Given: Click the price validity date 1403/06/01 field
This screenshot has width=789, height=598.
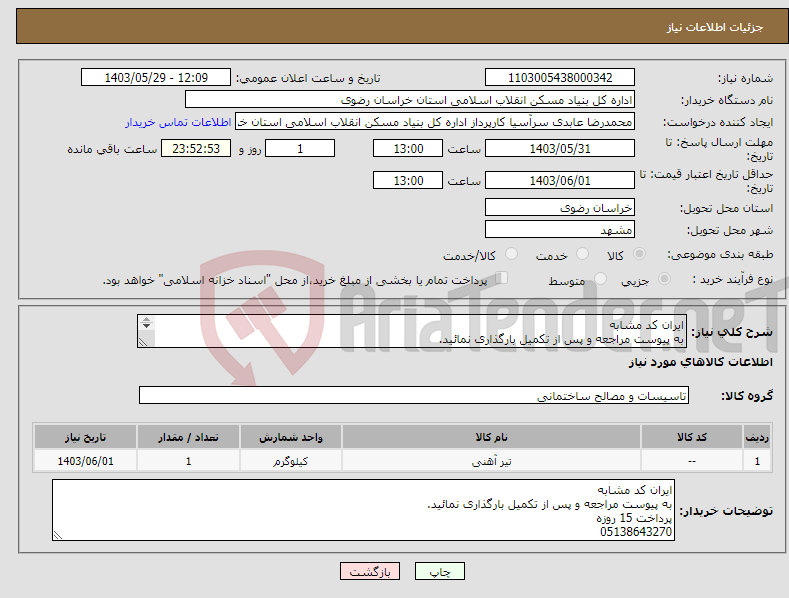Looking at the screenshot, I should (x=560, y=180).
